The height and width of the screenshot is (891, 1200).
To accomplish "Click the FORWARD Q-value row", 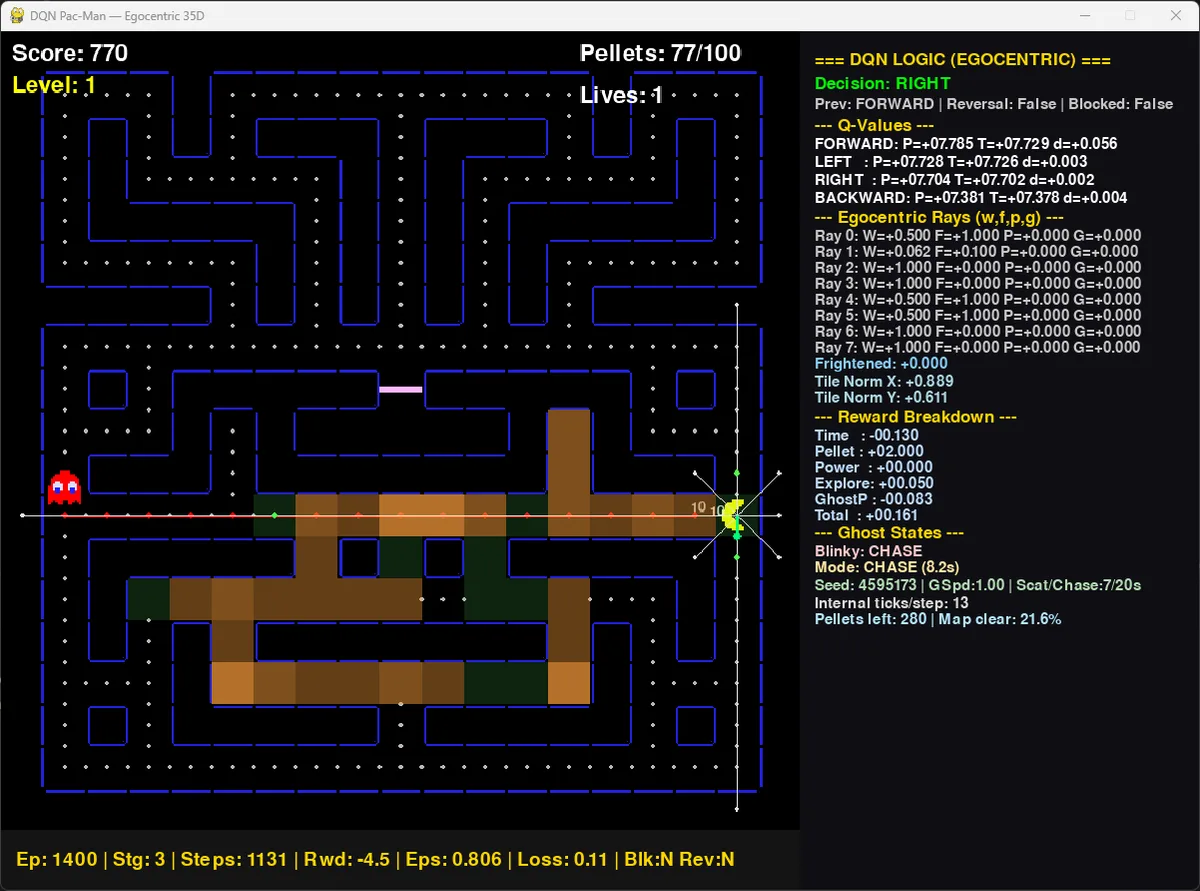I will 966,144.
